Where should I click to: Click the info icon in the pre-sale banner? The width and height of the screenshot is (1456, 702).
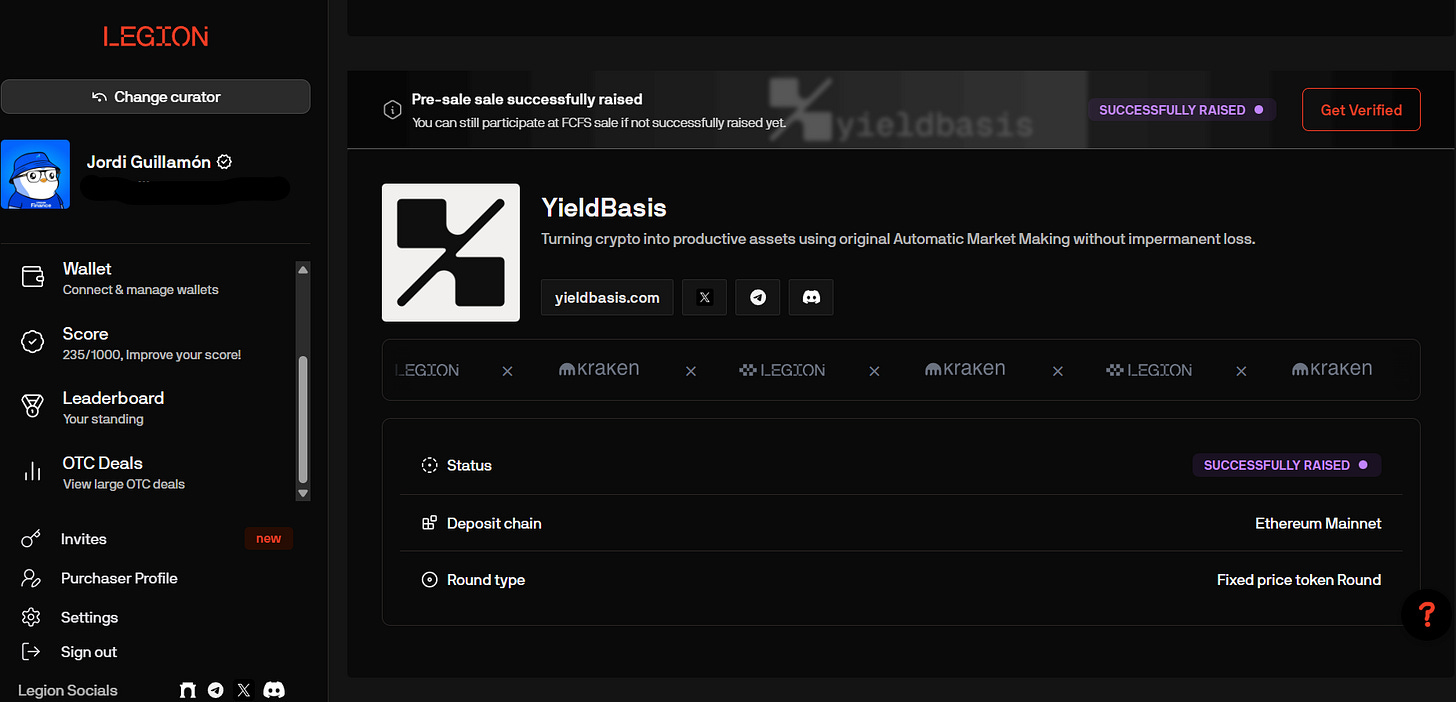click(393, 110)
